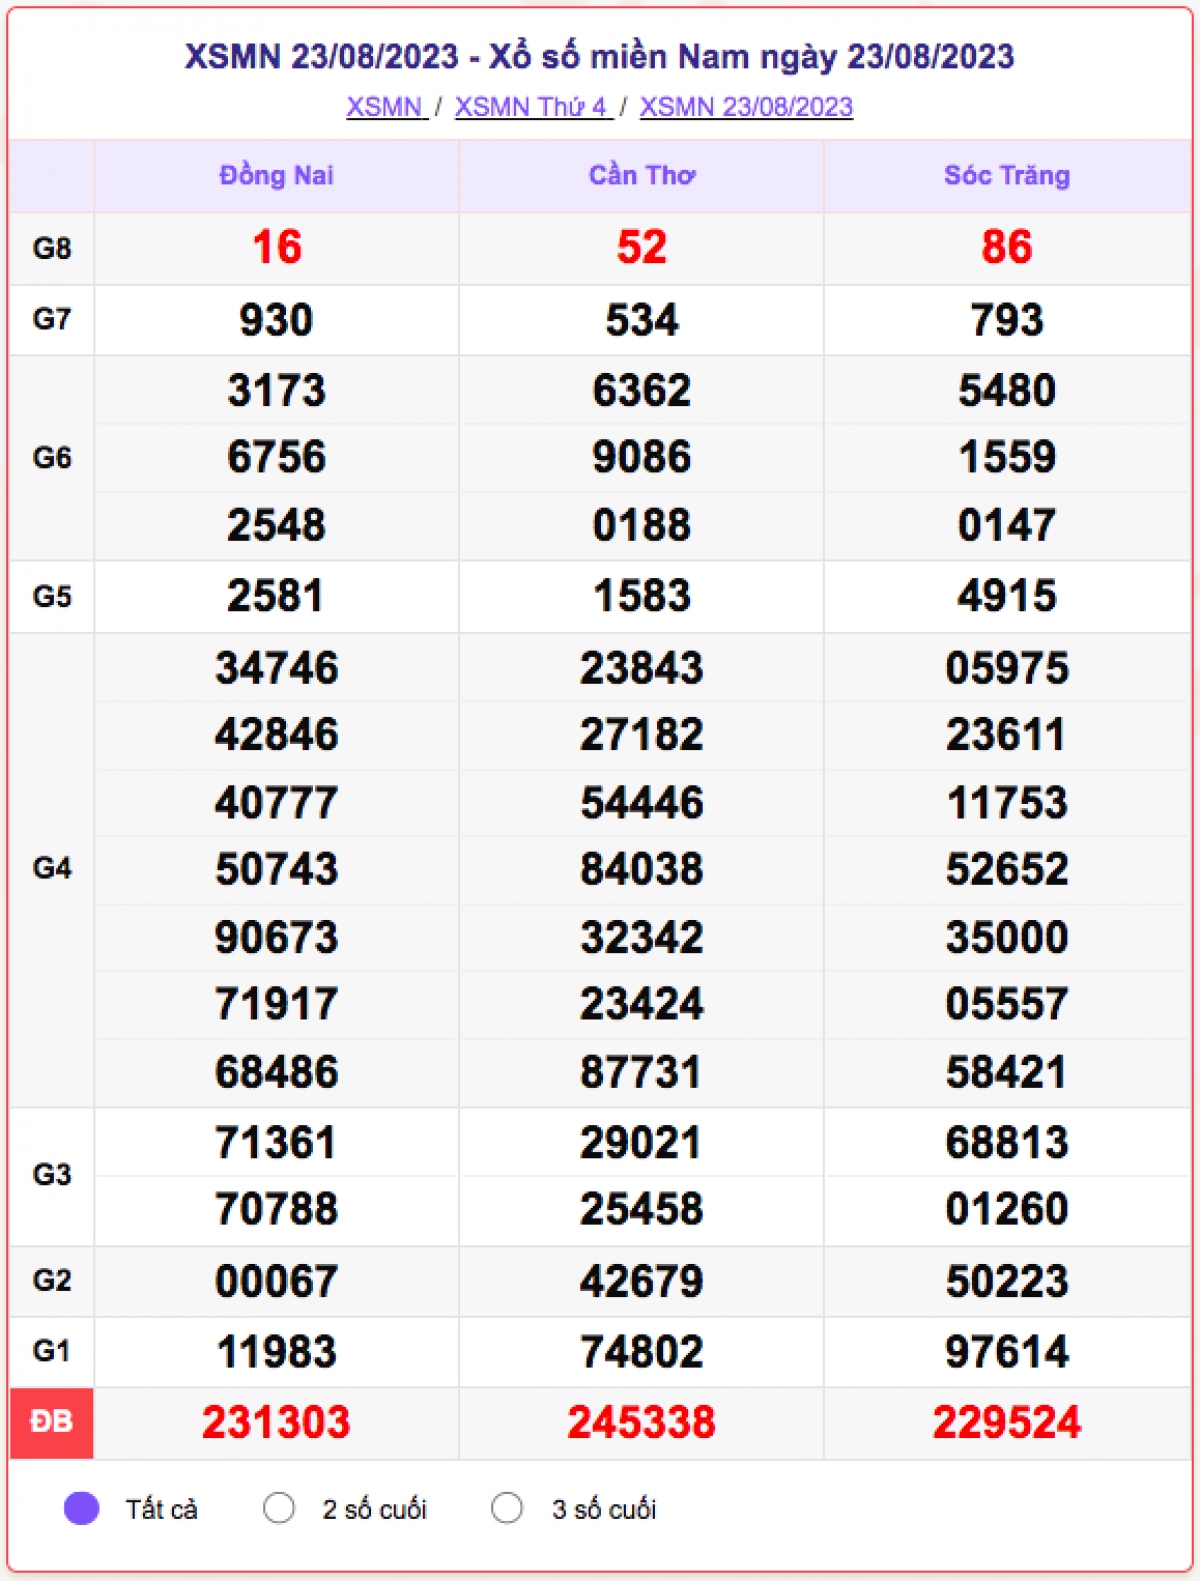Click the G7 number 930
The width and height of the screenshot is (1200, 1581).
coord(277,321)
